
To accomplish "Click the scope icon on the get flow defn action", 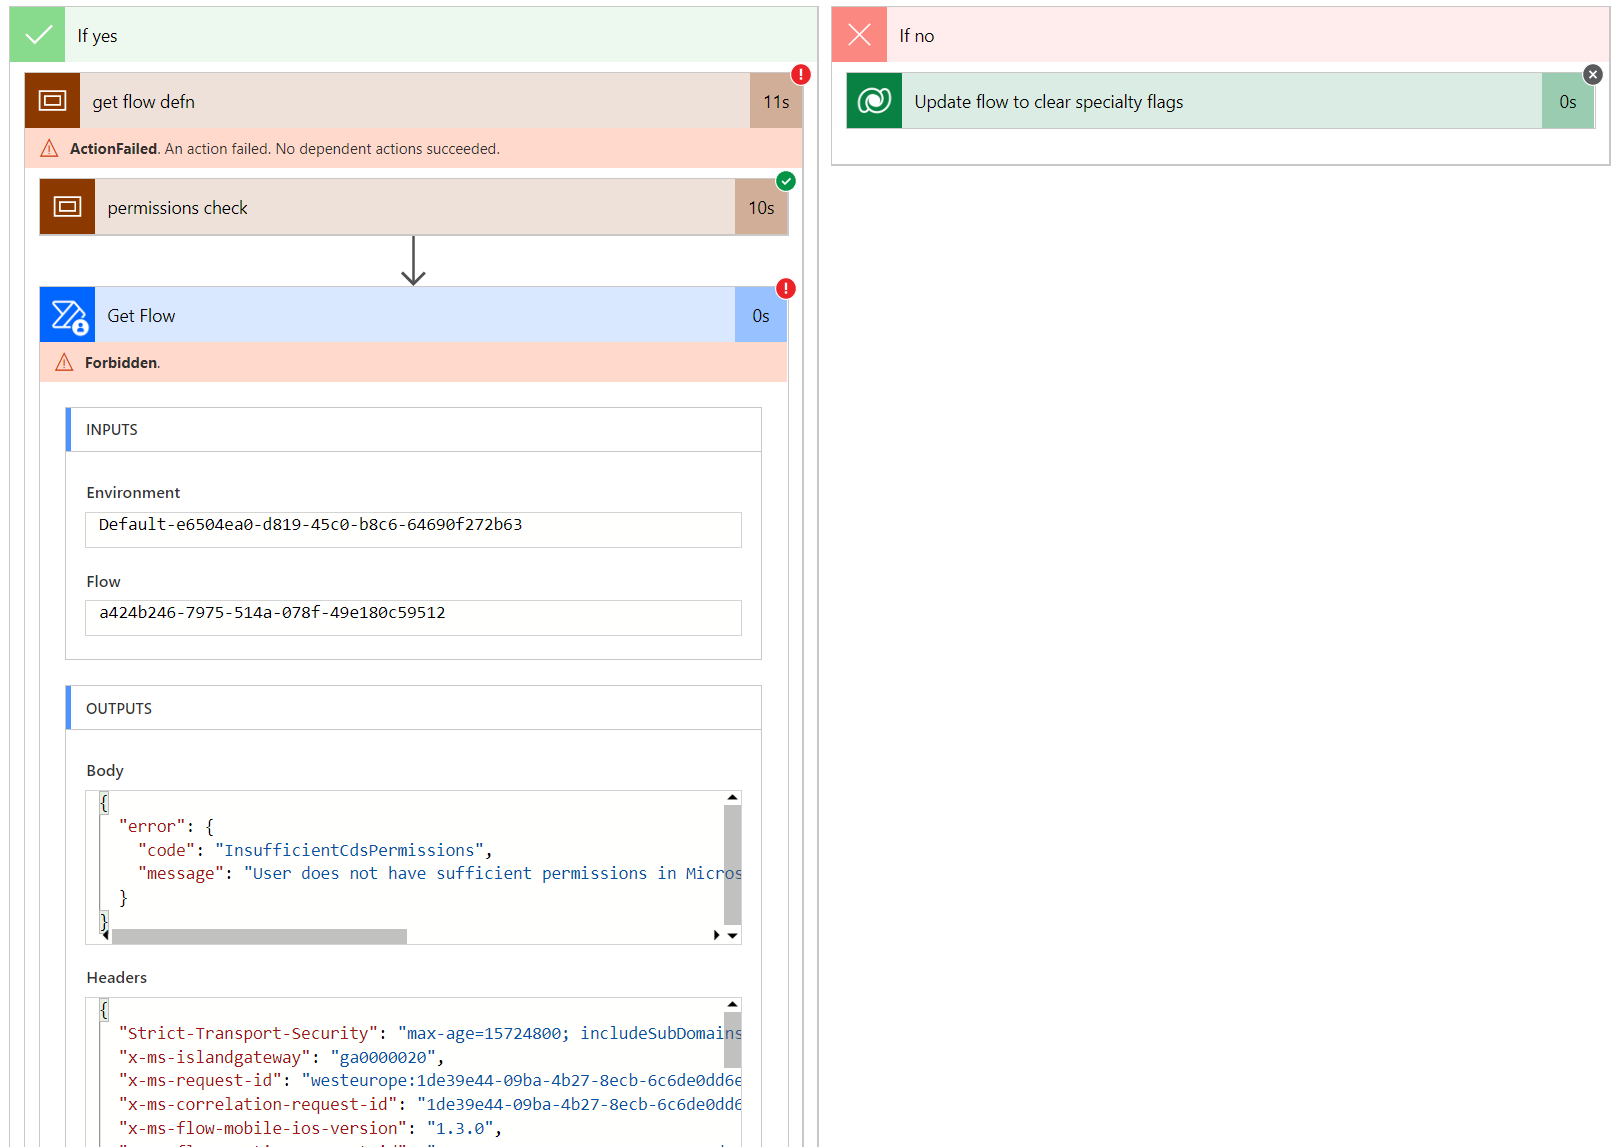I will 51,100.
